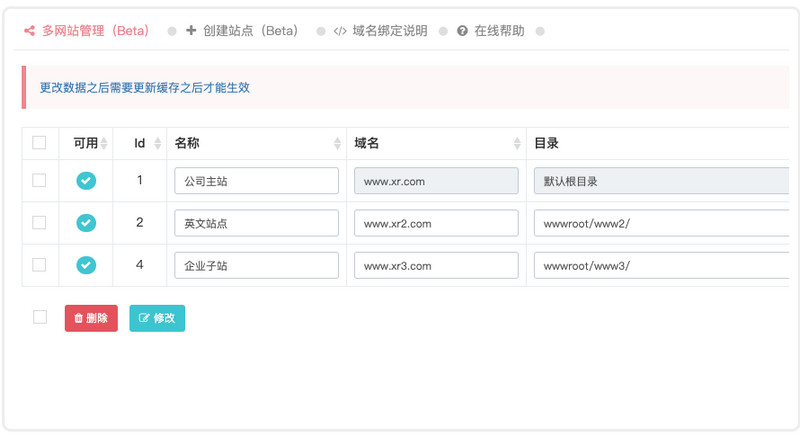Toggle the enabled check icon for 英文站点
Image resolution: width=800 pixels, height=437 pixels.
click(86, 223)
